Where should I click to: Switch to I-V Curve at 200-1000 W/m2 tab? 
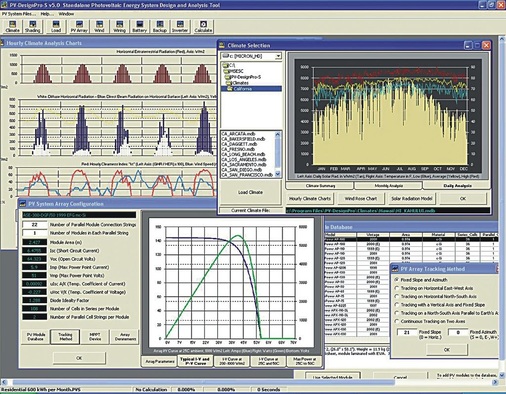click(x=232, y=361)
